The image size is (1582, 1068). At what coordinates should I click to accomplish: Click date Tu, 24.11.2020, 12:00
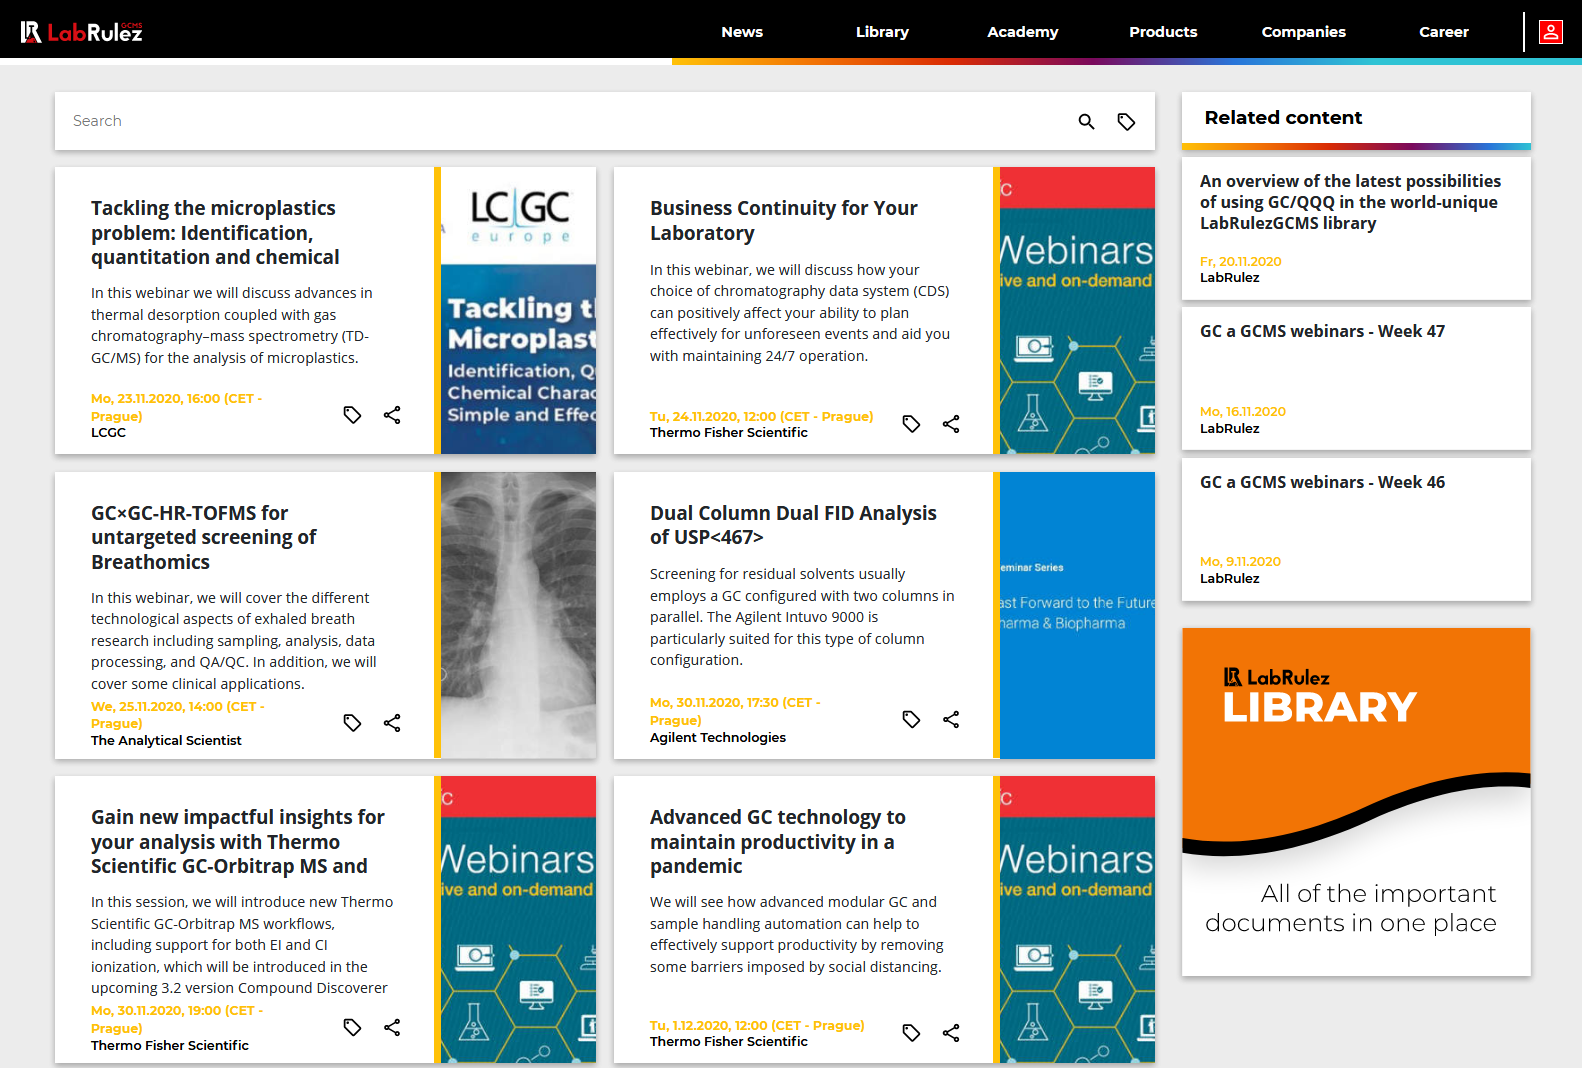coord(761,416)
